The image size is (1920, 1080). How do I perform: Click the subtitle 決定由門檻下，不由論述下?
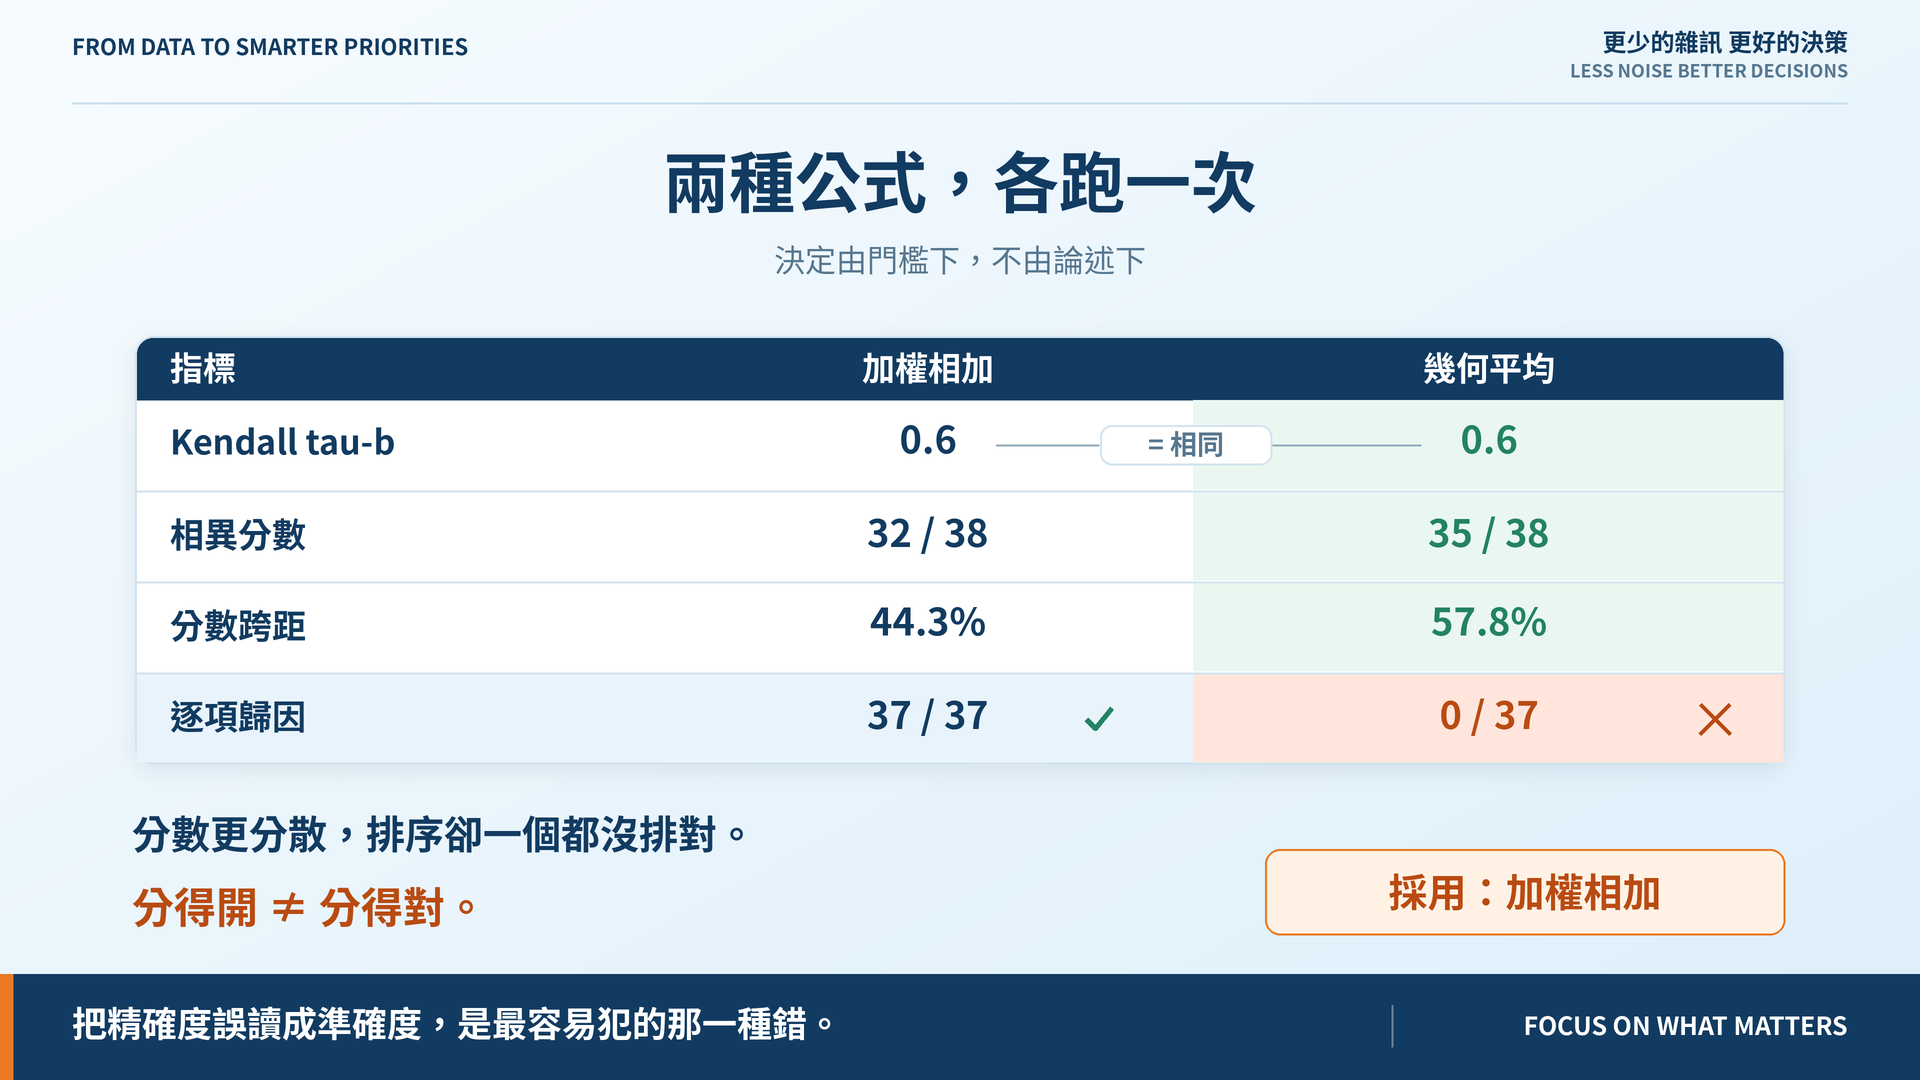[960, 261]
